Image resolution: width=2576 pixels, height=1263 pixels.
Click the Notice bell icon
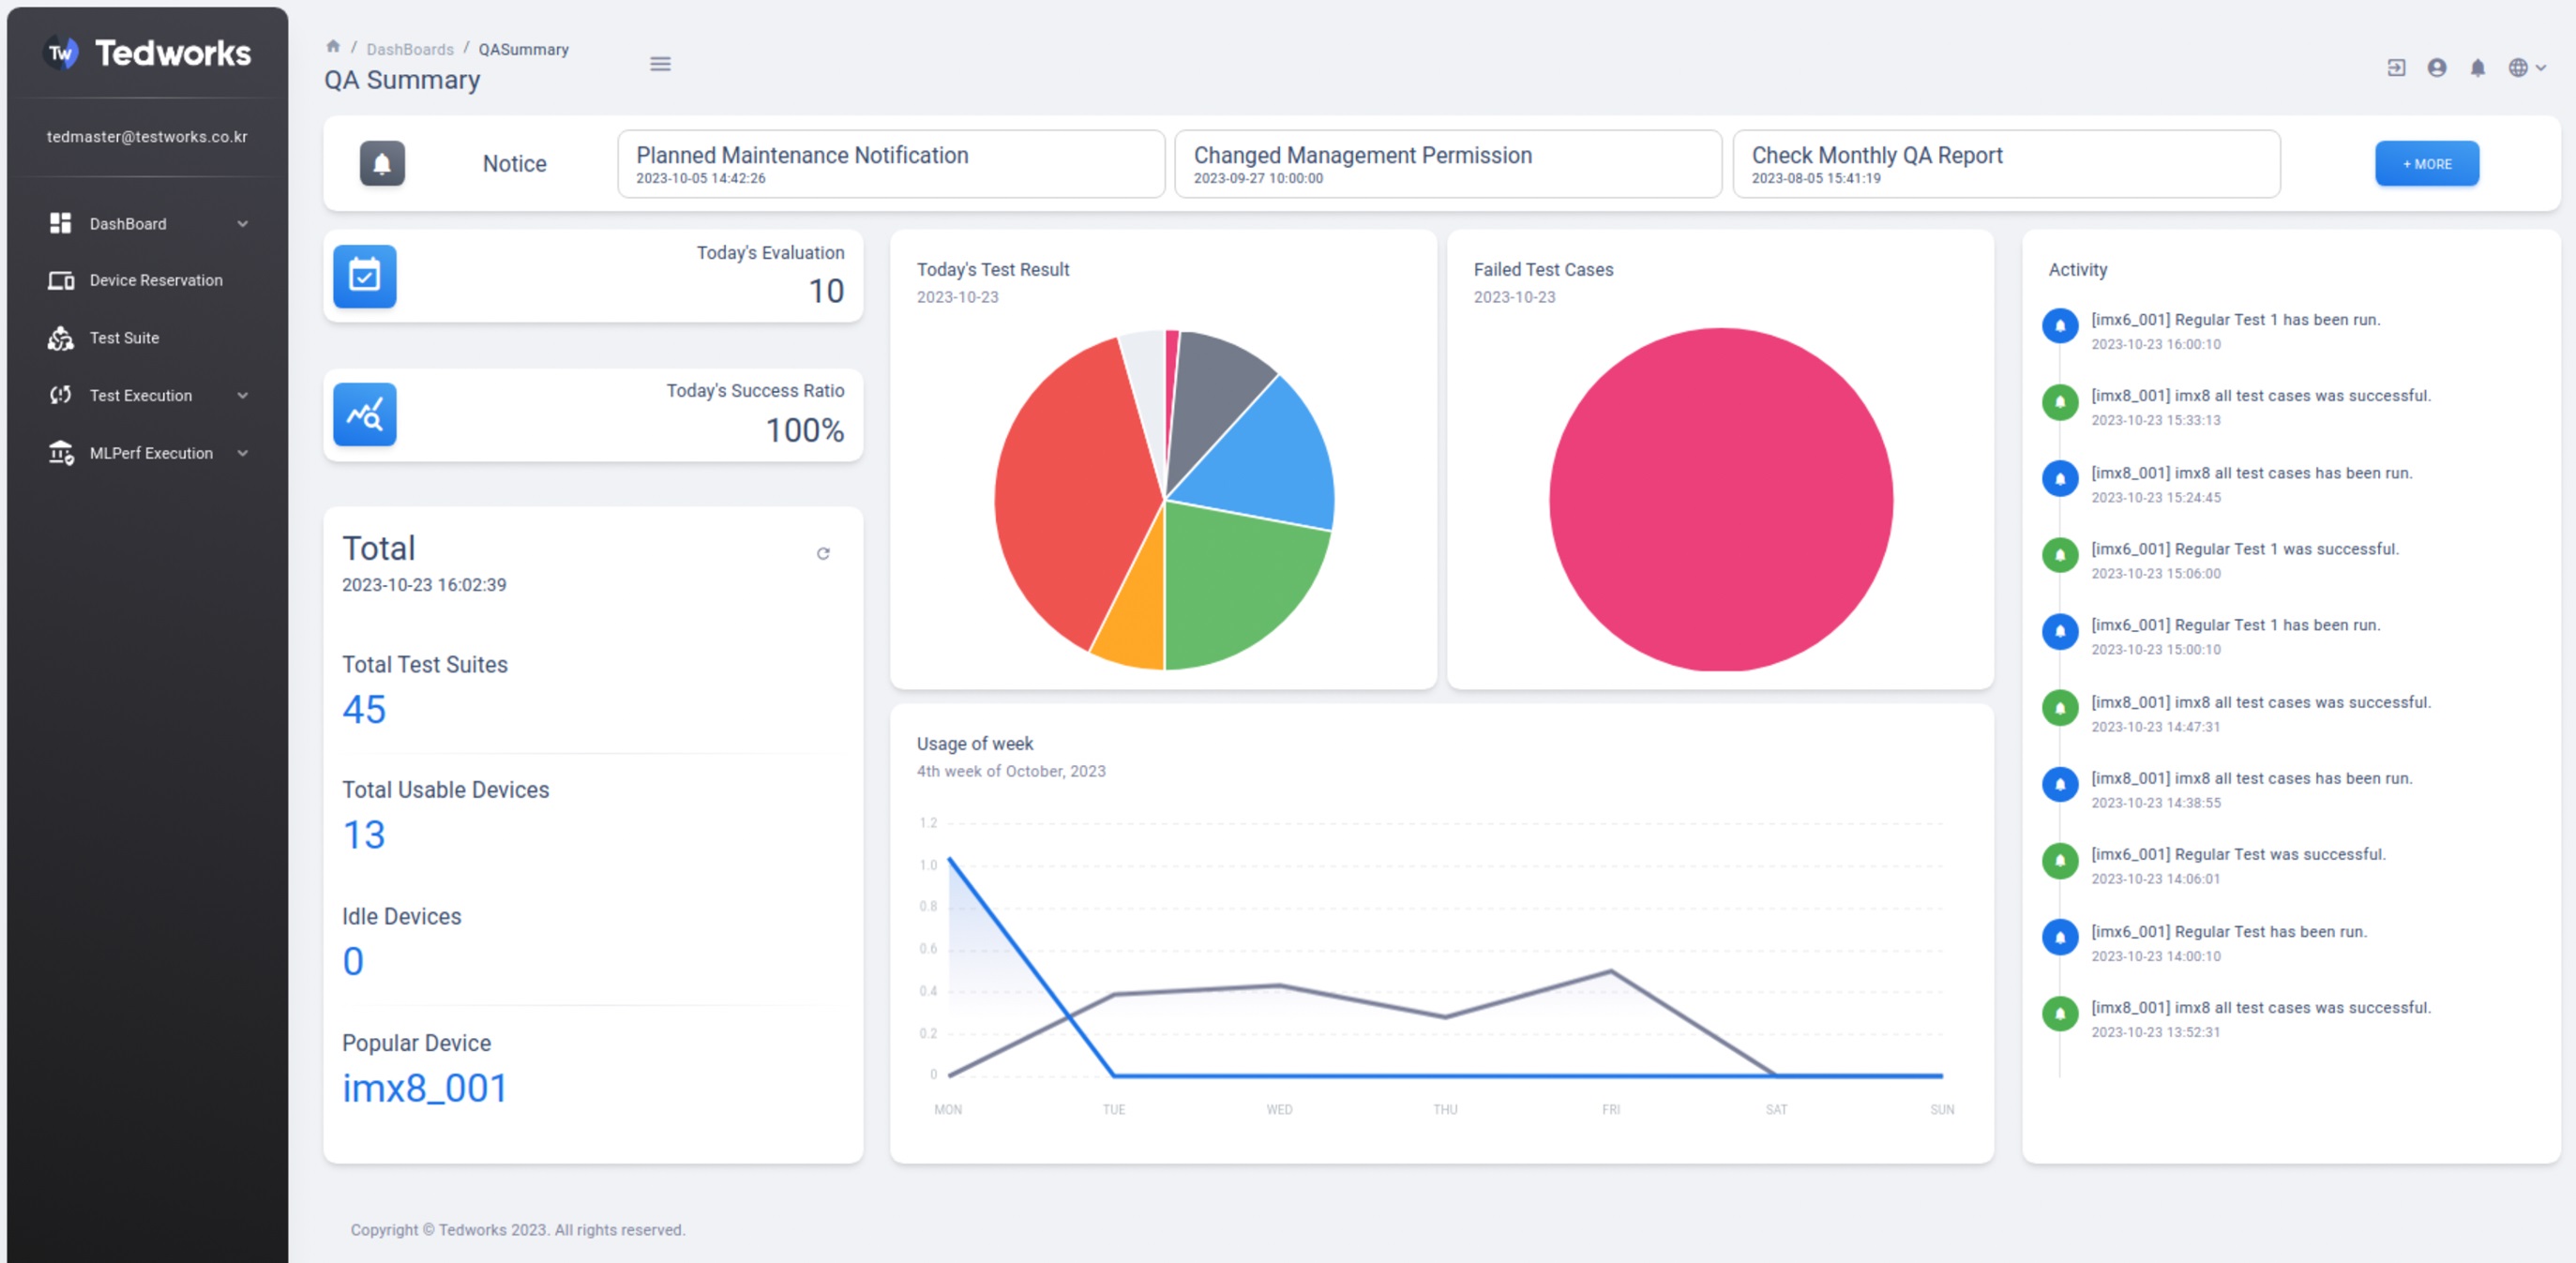(x=382, y=163)
